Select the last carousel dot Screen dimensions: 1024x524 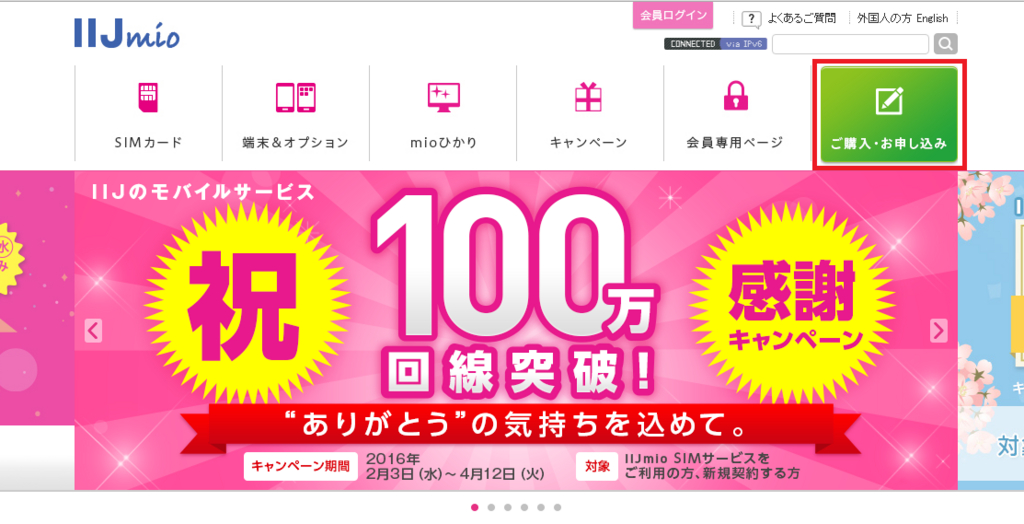(557, 507)
